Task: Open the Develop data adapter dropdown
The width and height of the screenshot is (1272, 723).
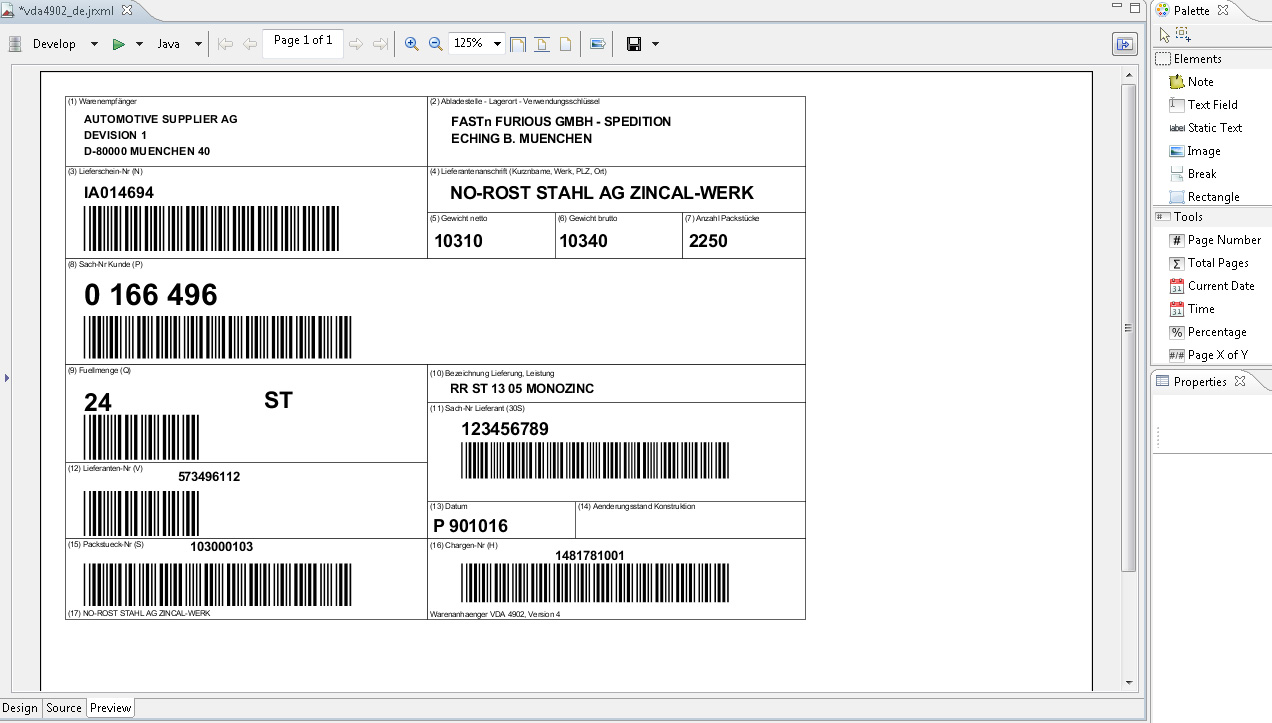Action: [94, 44]
